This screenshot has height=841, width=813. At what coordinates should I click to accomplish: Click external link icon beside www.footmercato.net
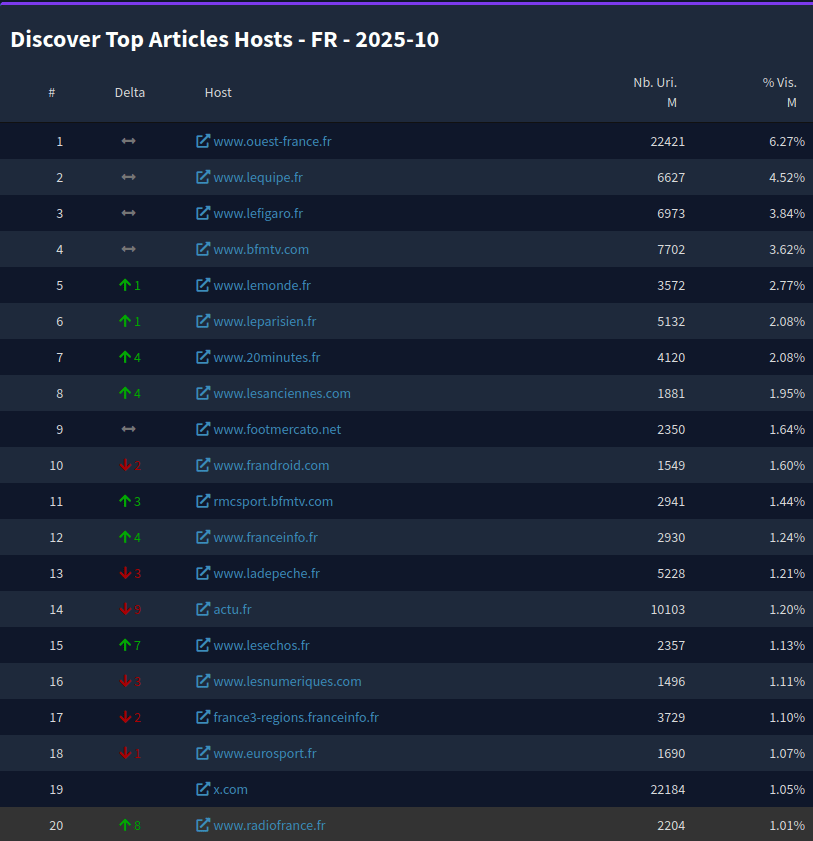pos(203,429)
